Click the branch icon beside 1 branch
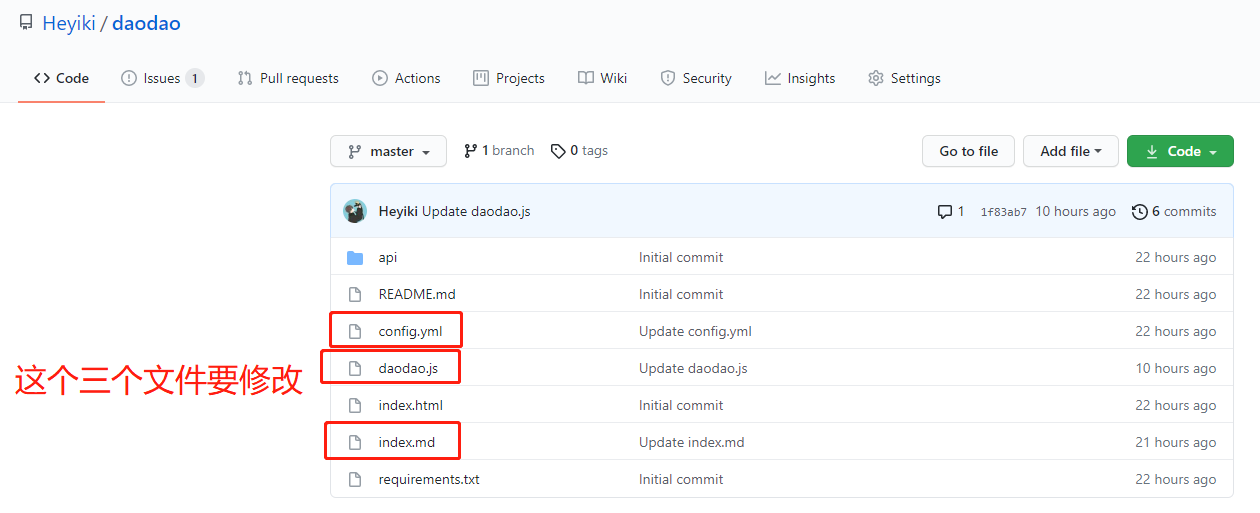 (470, 151)
